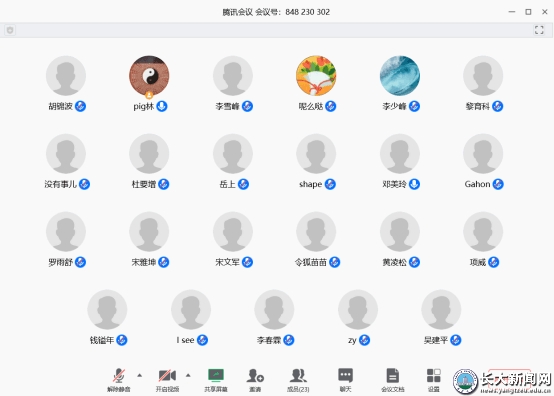Select participant name zy
Screen dimensions: 554x396
[352, 341]
